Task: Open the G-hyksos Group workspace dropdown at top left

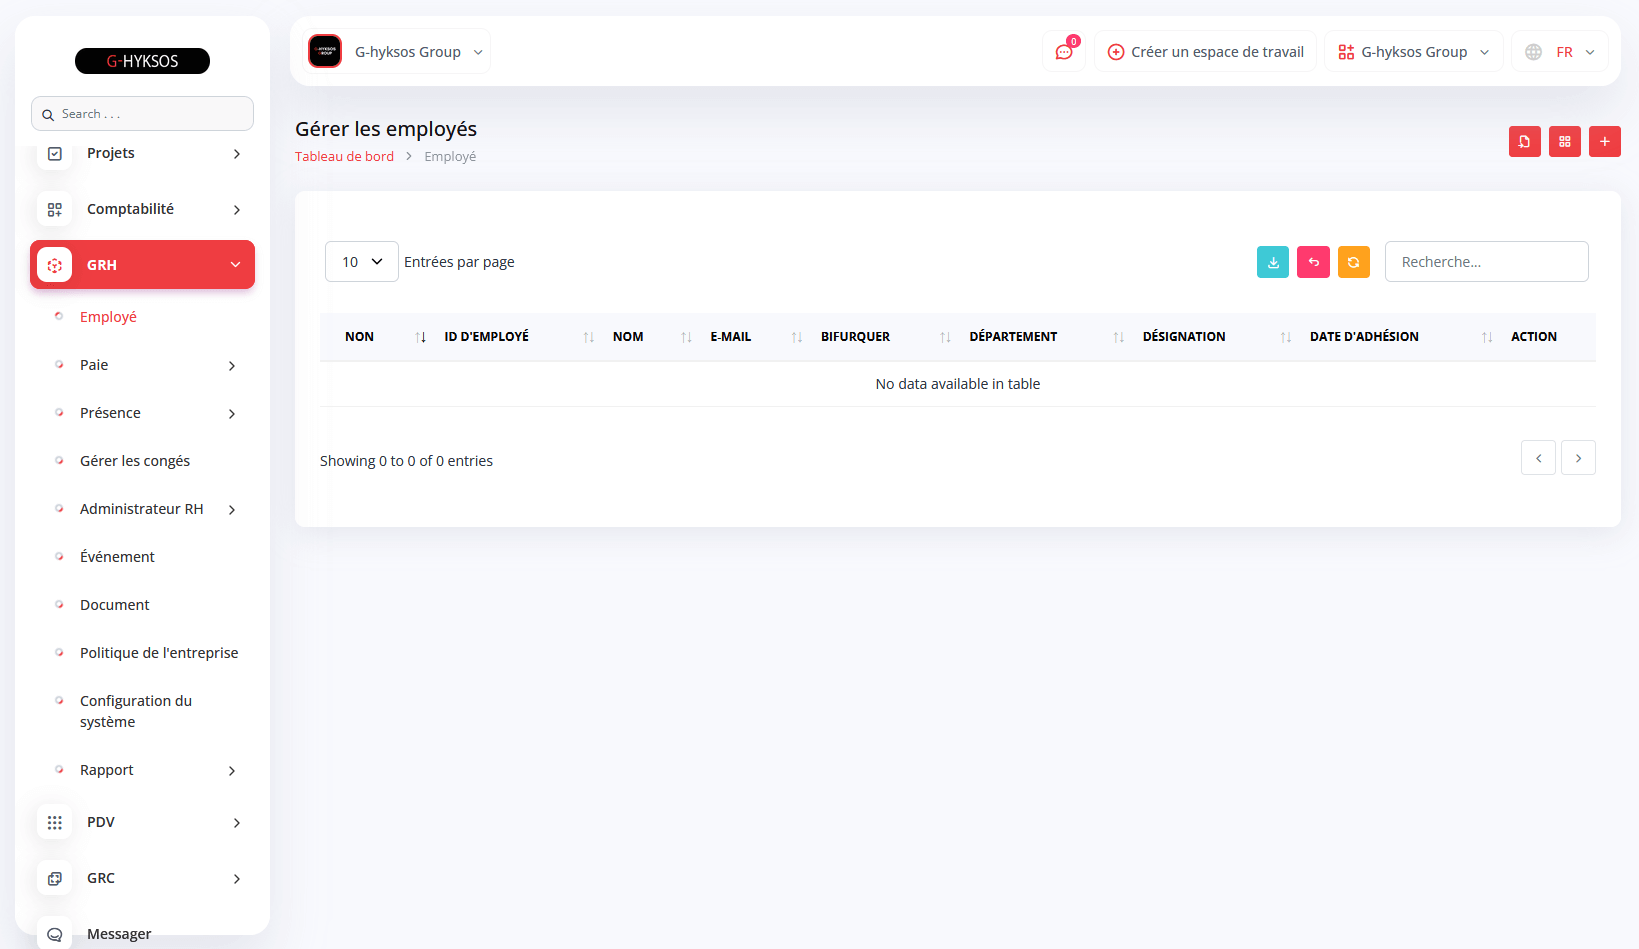Action: pos(397,51)
